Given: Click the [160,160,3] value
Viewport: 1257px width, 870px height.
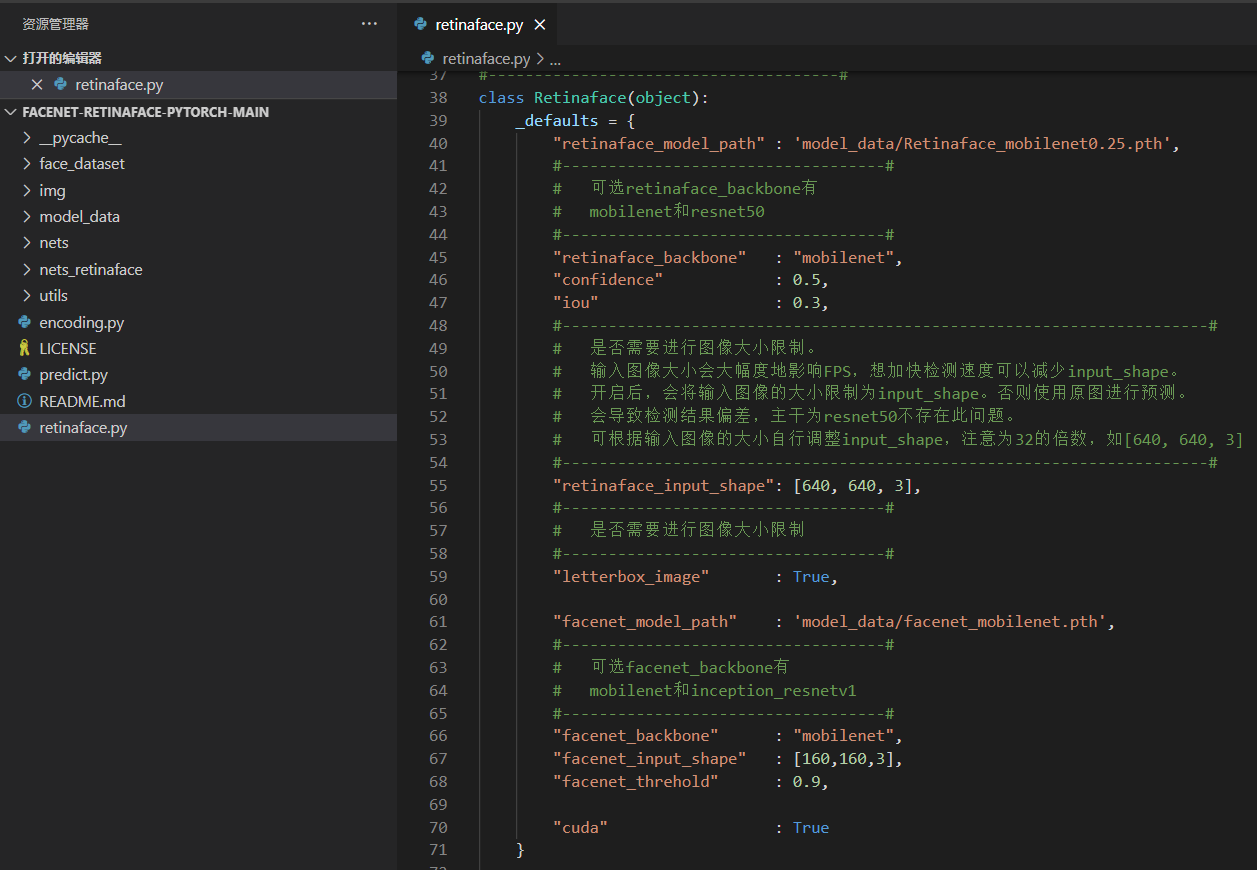Looking at the screenshot, I should click(844, 759).
